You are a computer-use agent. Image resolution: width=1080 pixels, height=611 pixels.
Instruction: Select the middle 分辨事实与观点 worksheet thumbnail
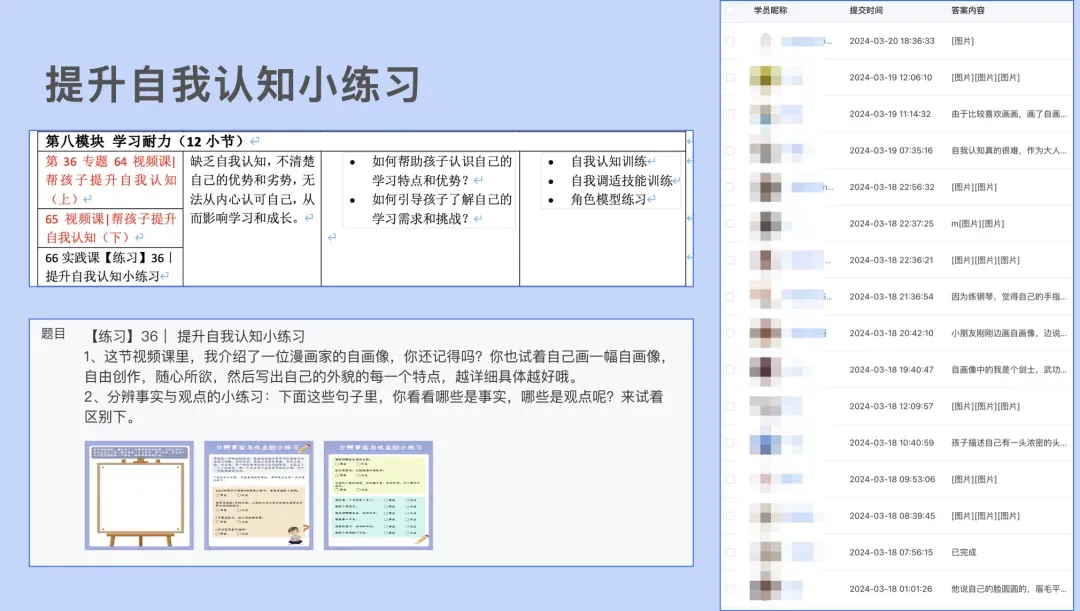(259, 493)
